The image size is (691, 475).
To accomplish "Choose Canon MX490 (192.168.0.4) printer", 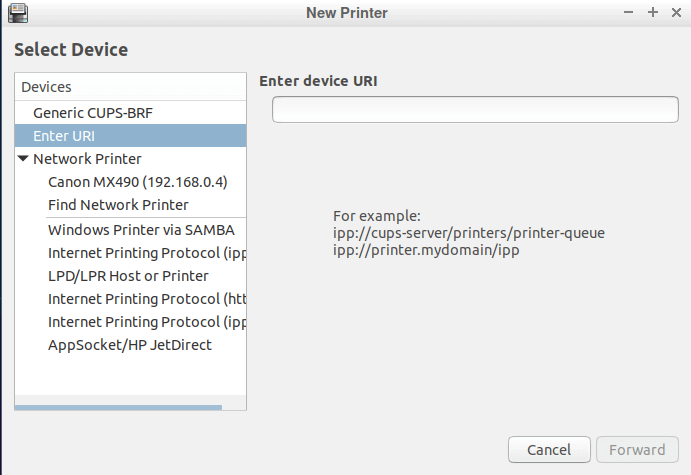I will pyautogui.click(x=137, y=182).
